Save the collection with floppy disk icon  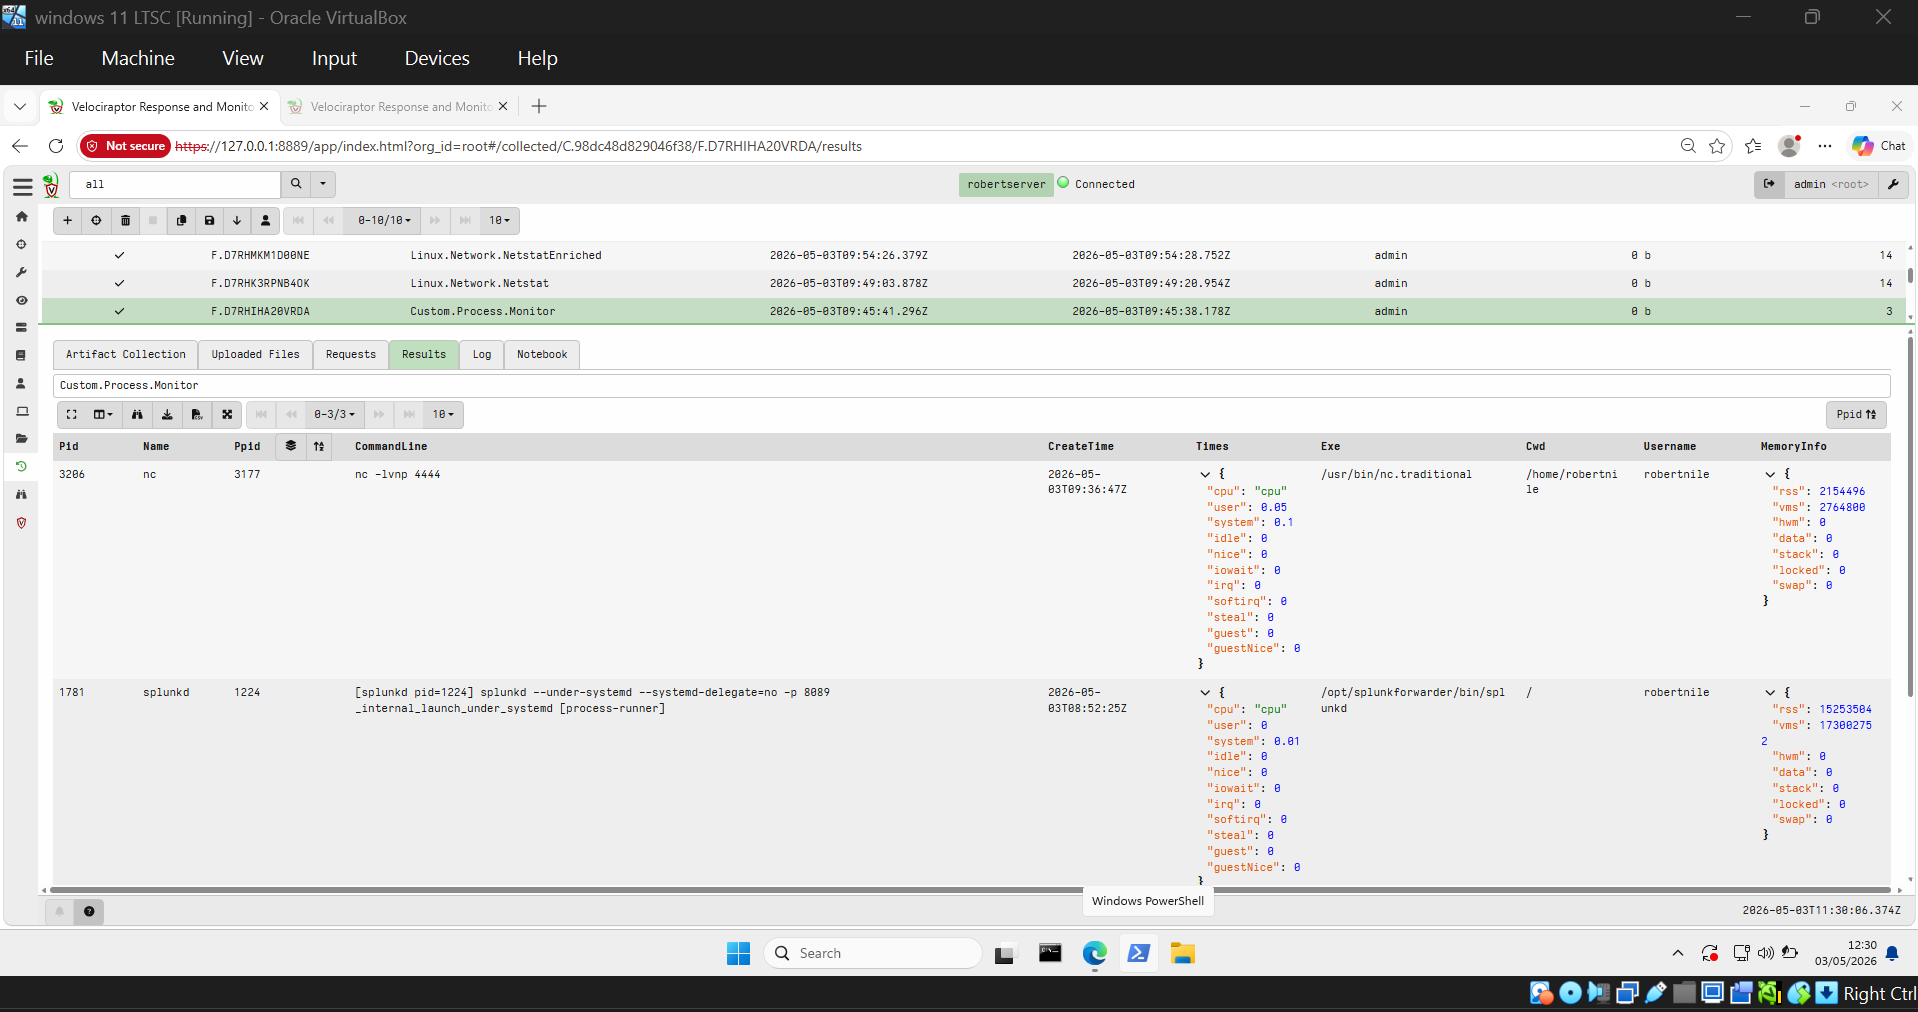coord(209,220)
